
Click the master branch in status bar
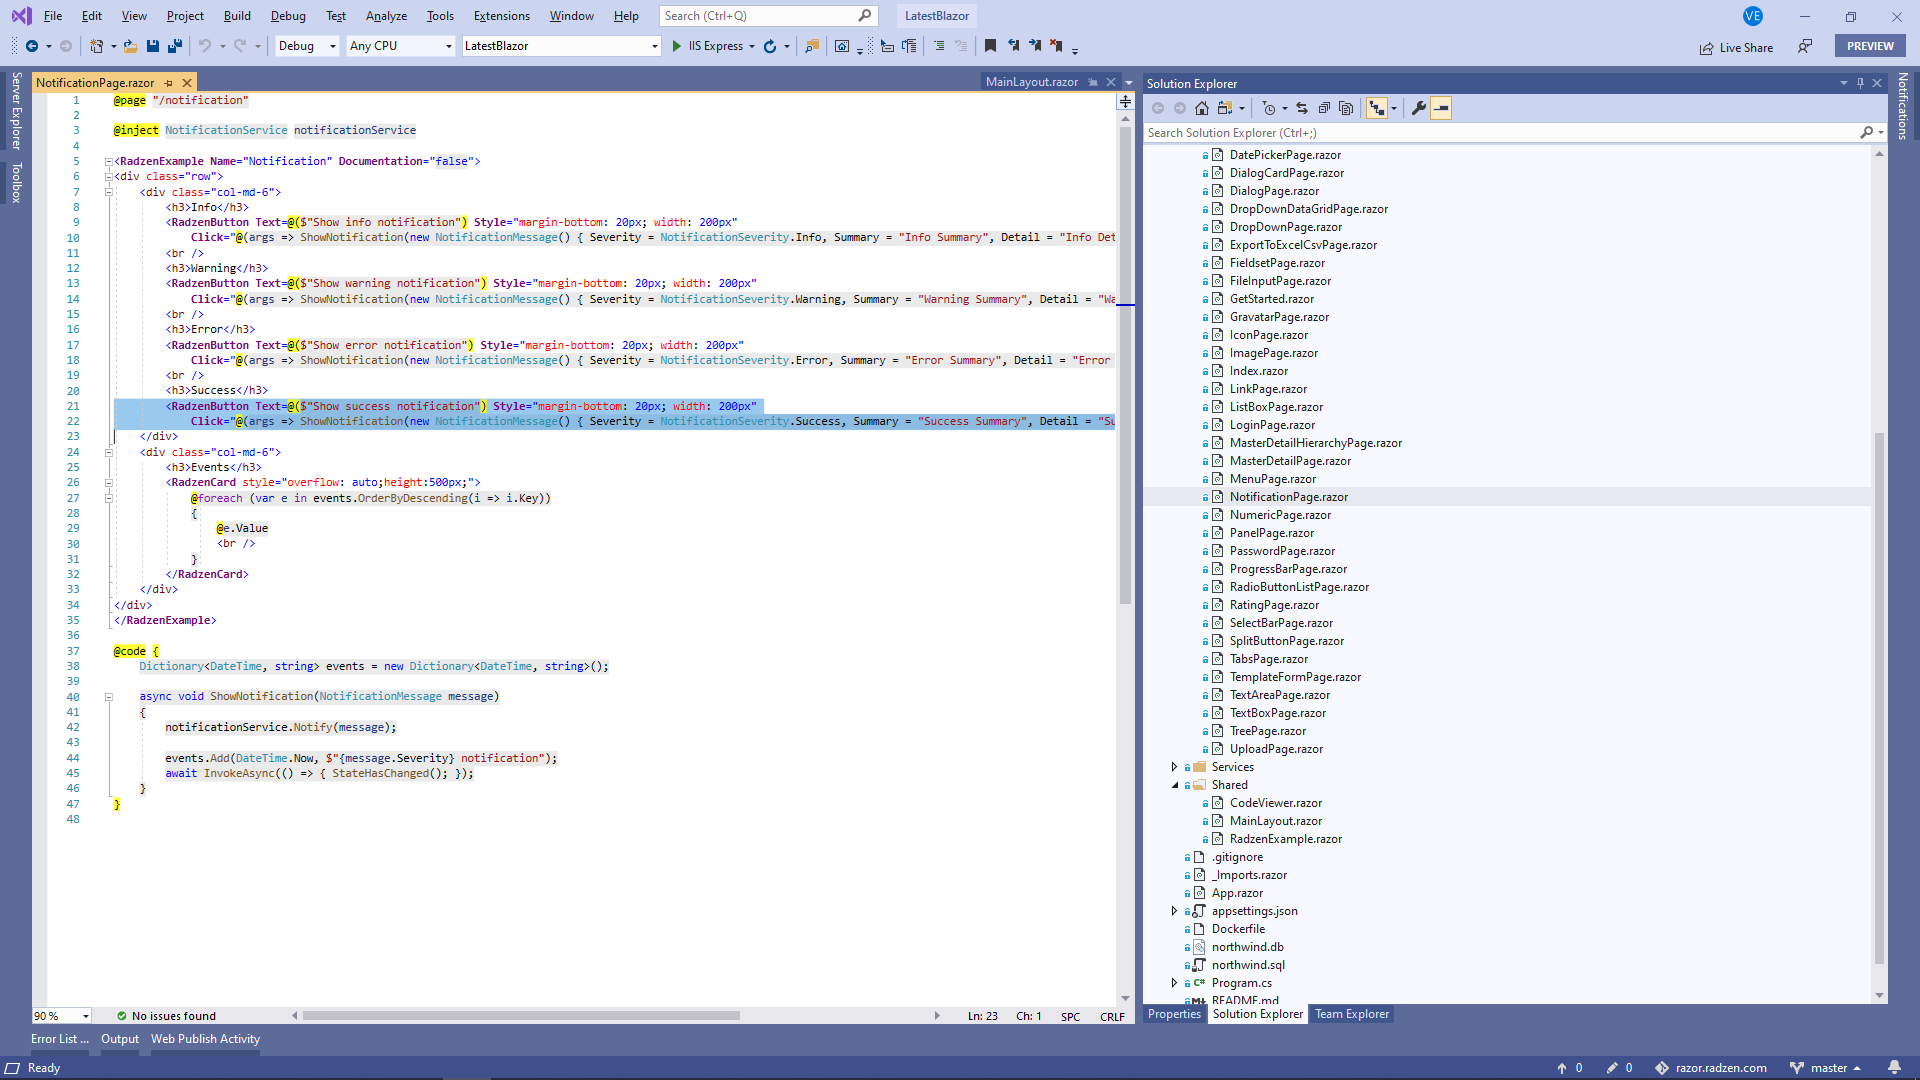tap(1826, 1068)
